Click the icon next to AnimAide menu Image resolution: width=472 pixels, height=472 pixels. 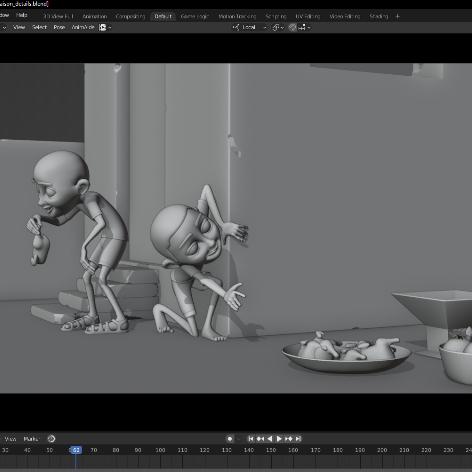click(x=103, y=27)
